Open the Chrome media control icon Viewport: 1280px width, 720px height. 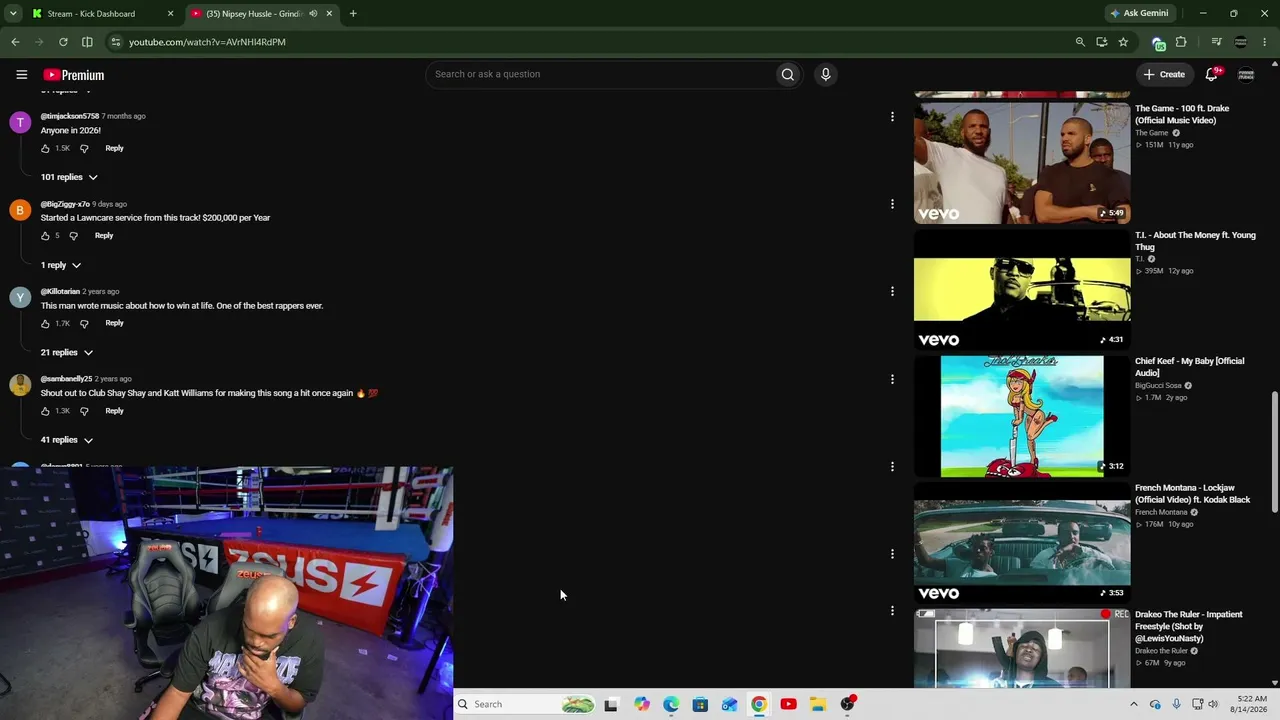tap(1216, 42)
